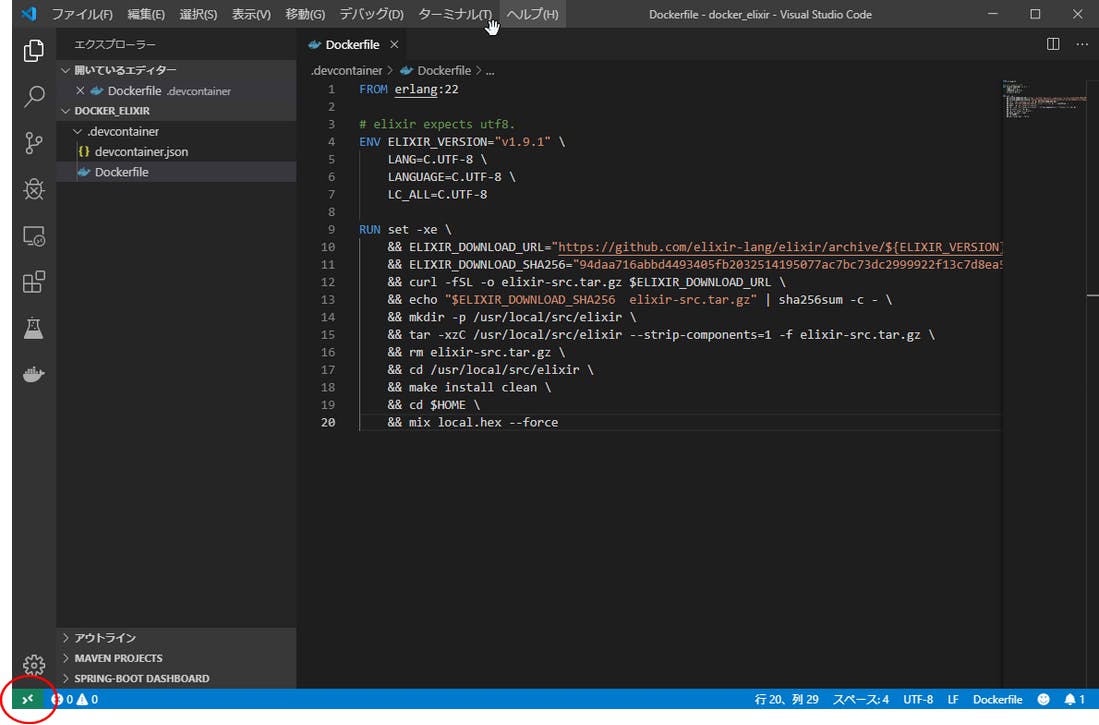Collapse the .devcontainer folder

point(115,131)
